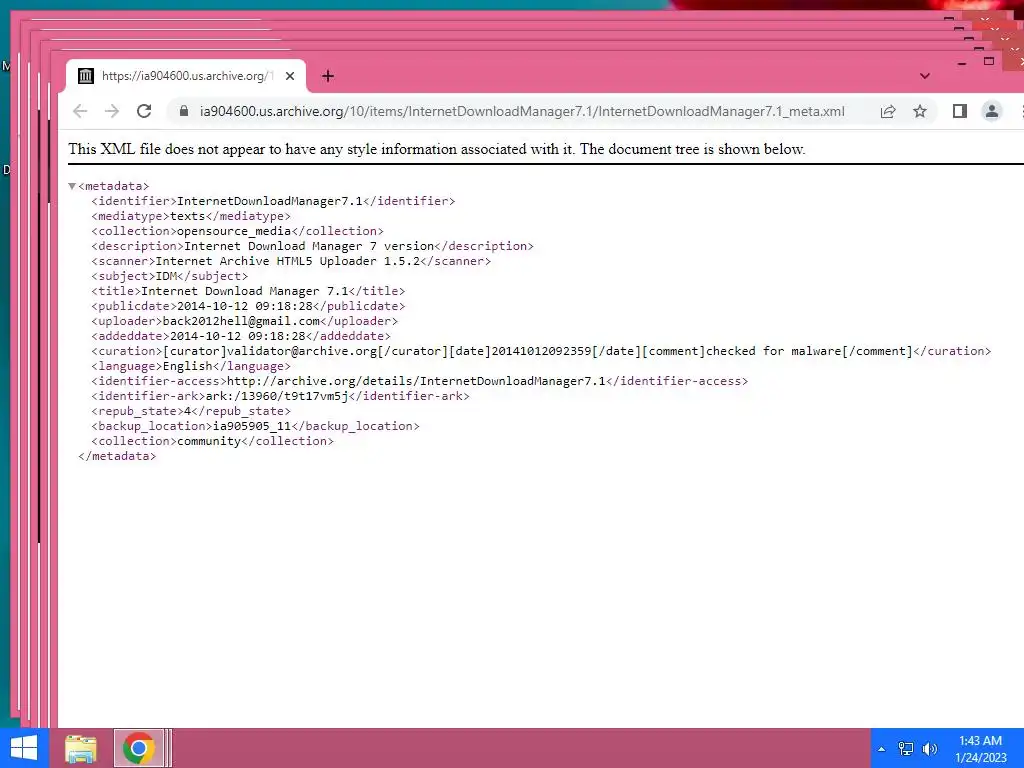The width and height of the screenshot is (1024, 768).
Task: Click the mediatype value texts
Action: pyautogui.click(x=187, y=216)
